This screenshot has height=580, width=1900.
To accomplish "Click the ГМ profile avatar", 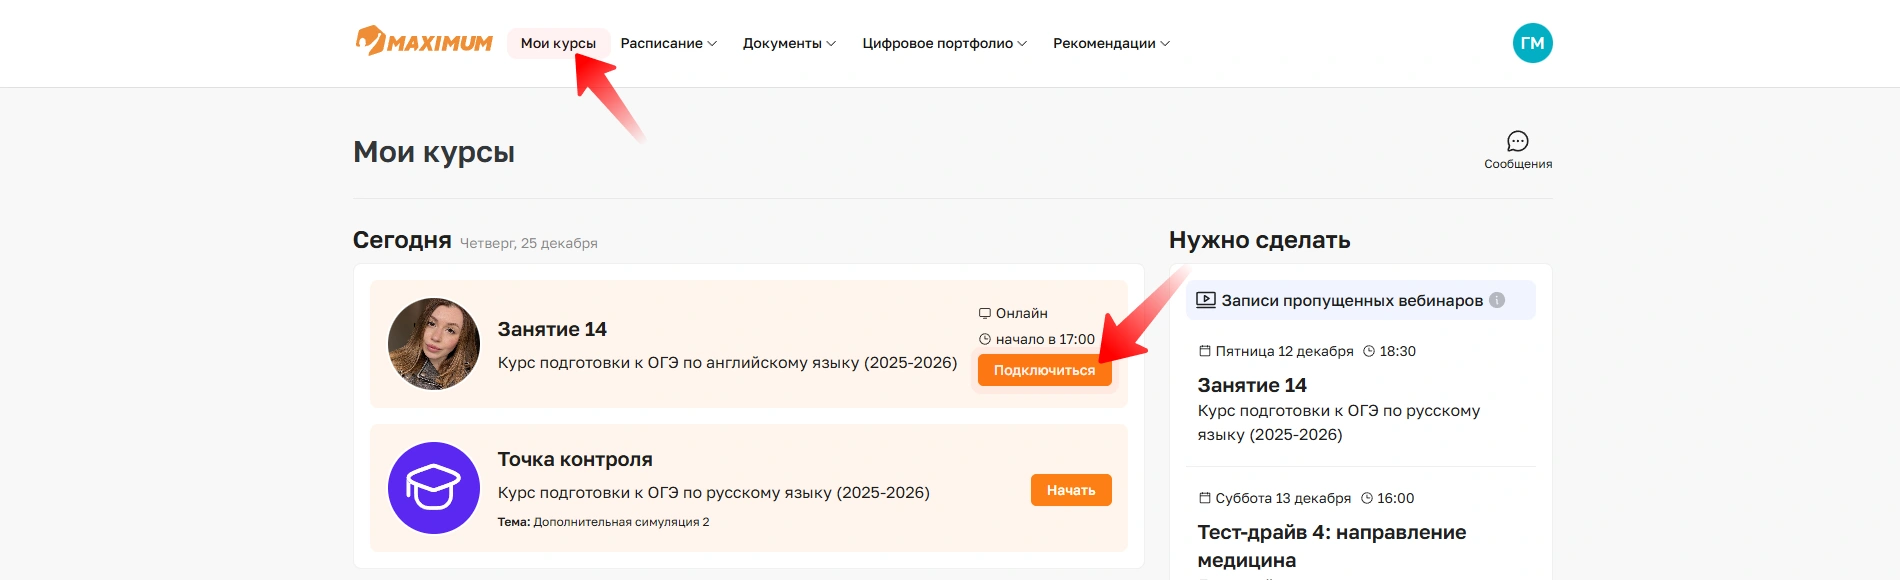I will 1532,43.
